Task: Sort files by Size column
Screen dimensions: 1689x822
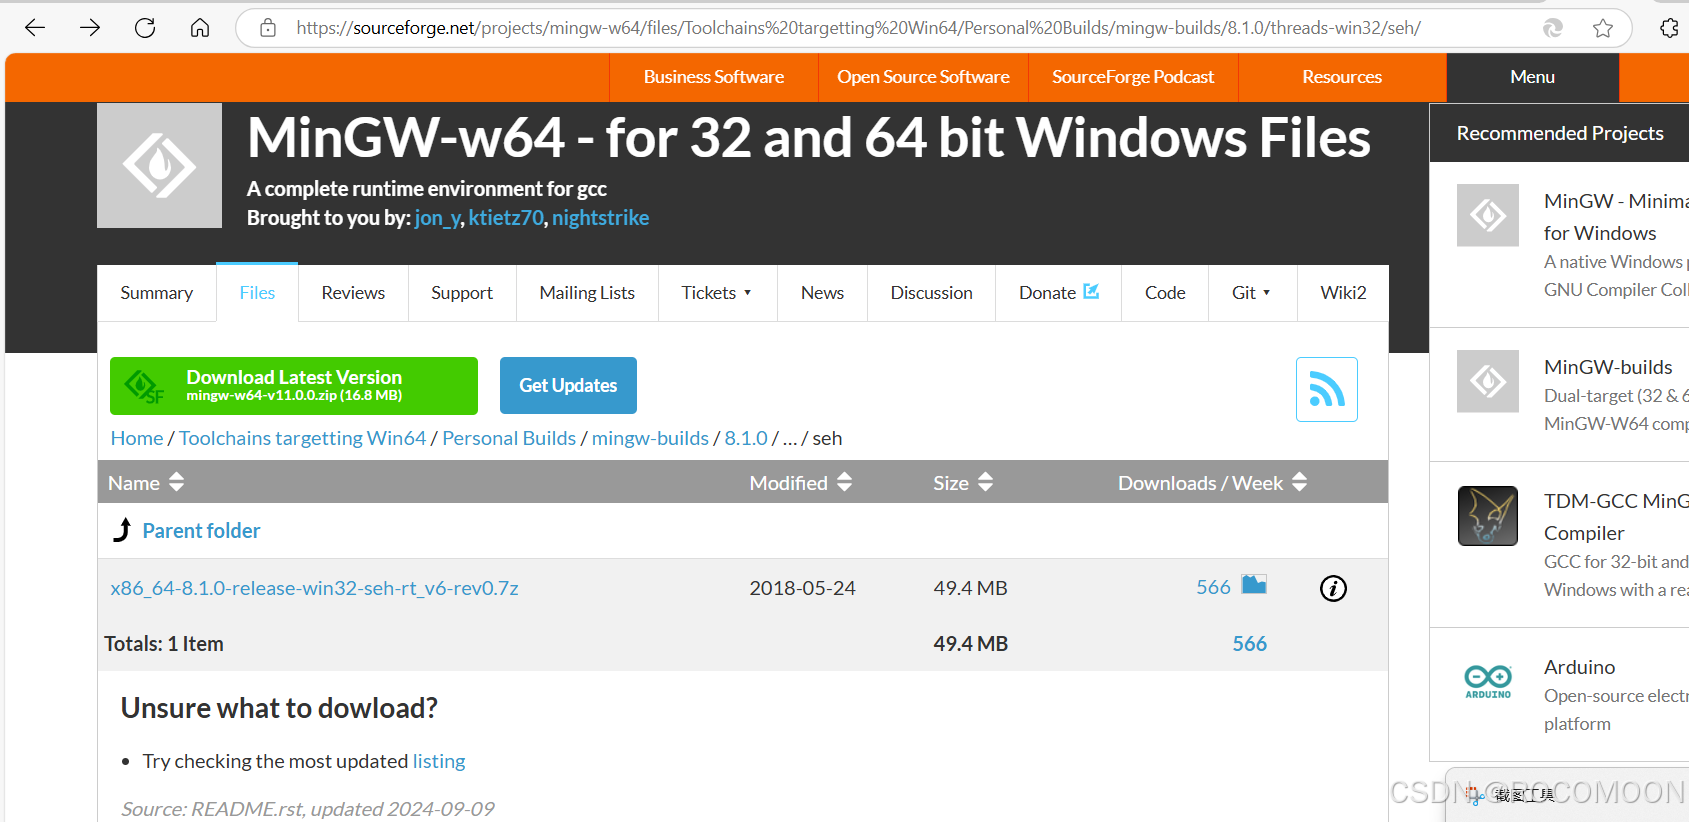Action: click(963, 482)
